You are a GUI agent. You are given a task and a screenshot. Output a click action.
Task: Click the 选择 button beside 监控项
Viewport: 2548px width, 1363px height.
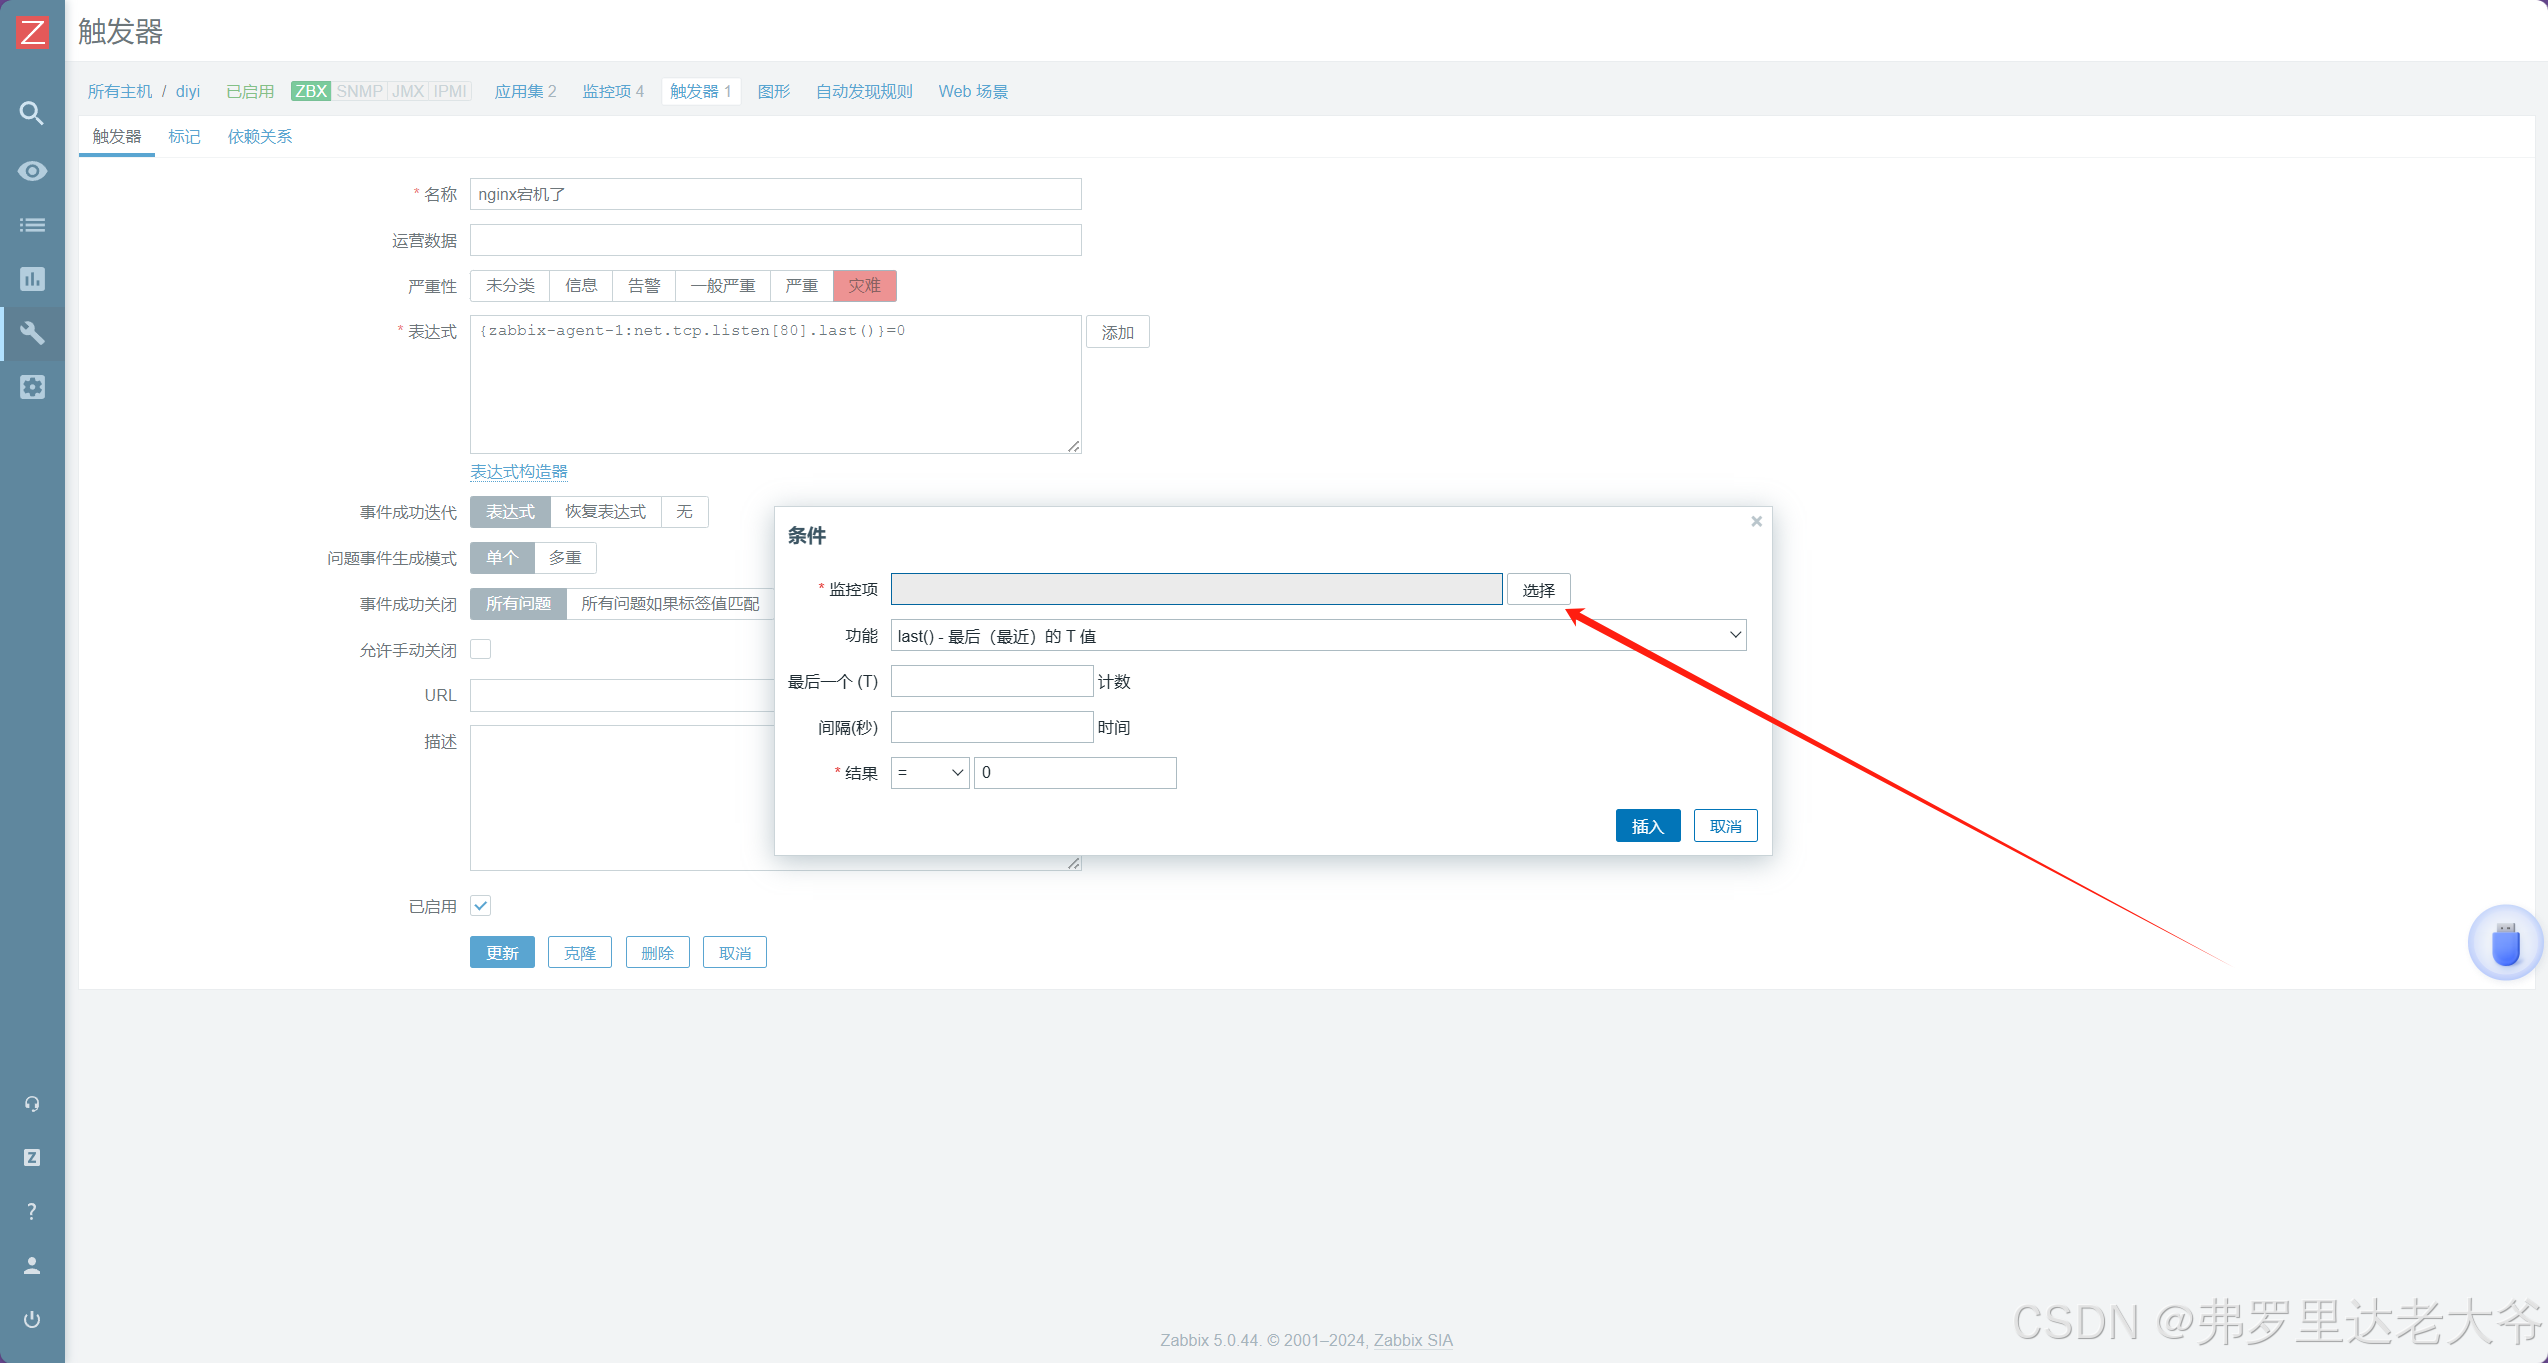point(1538,590)
